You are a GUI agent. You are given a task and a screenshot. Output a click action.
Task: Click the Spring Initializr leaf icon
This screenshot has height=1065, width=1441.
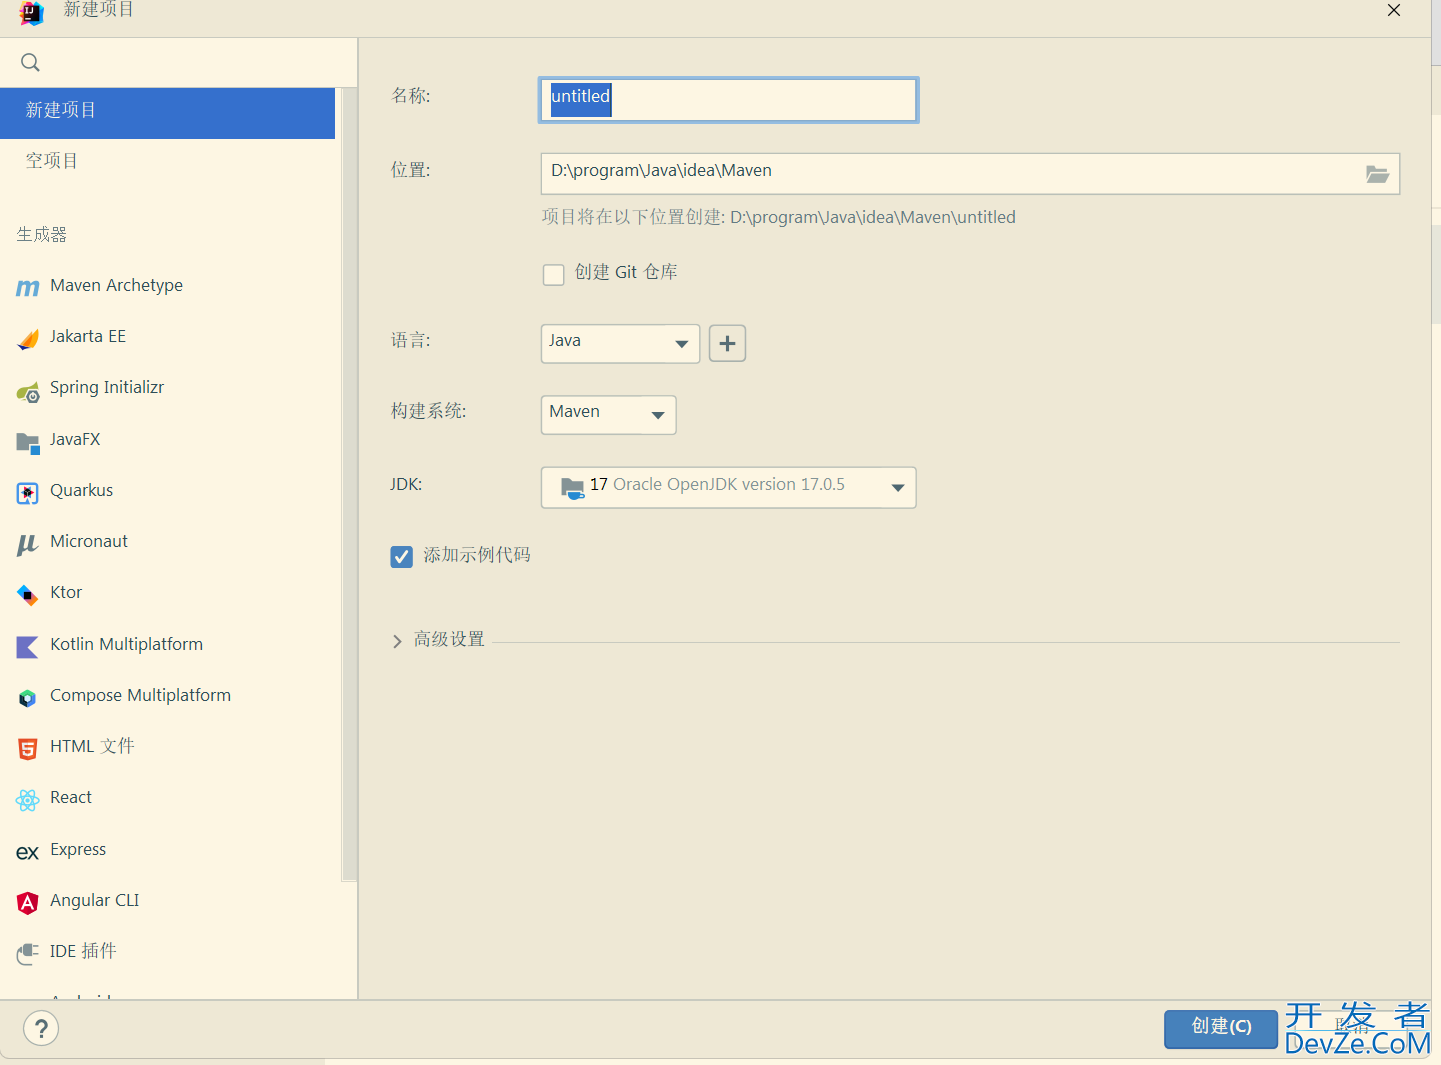(x=28, y=392)
